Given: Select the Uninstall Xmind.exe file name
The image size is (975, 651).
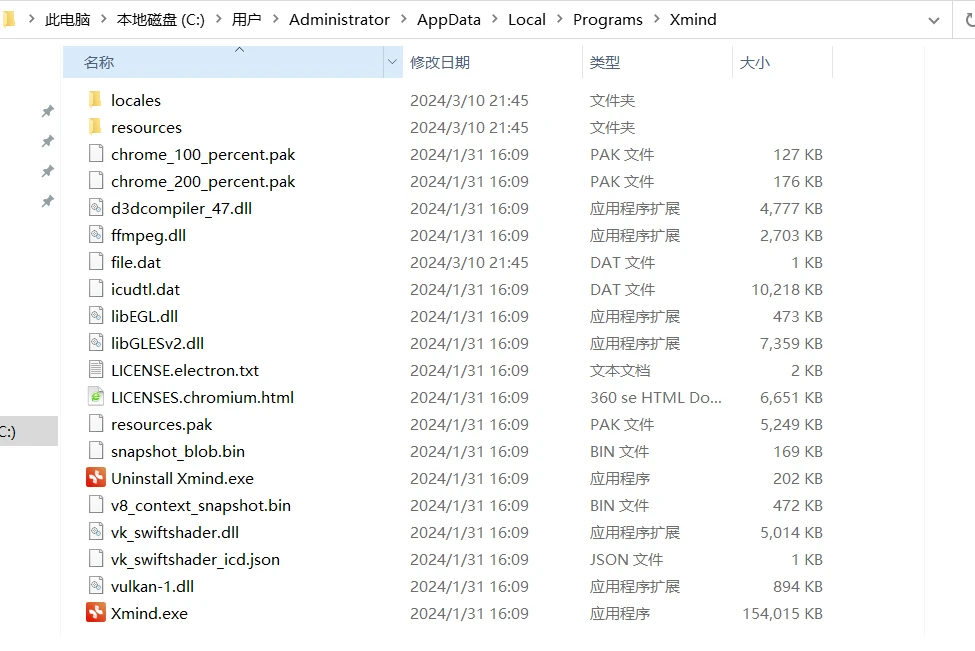Looking at the screenshot, I should pos(182,478).
